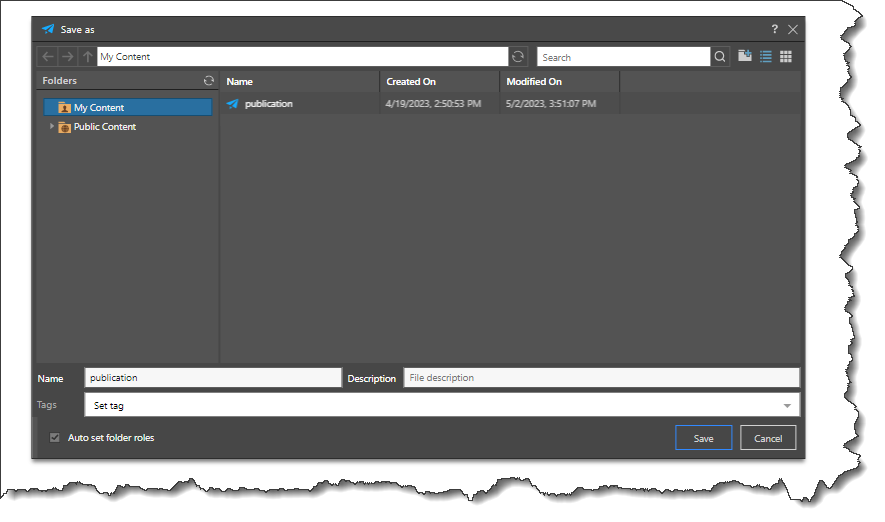Click the File description field
885x522 pixels.
point(600,378)
